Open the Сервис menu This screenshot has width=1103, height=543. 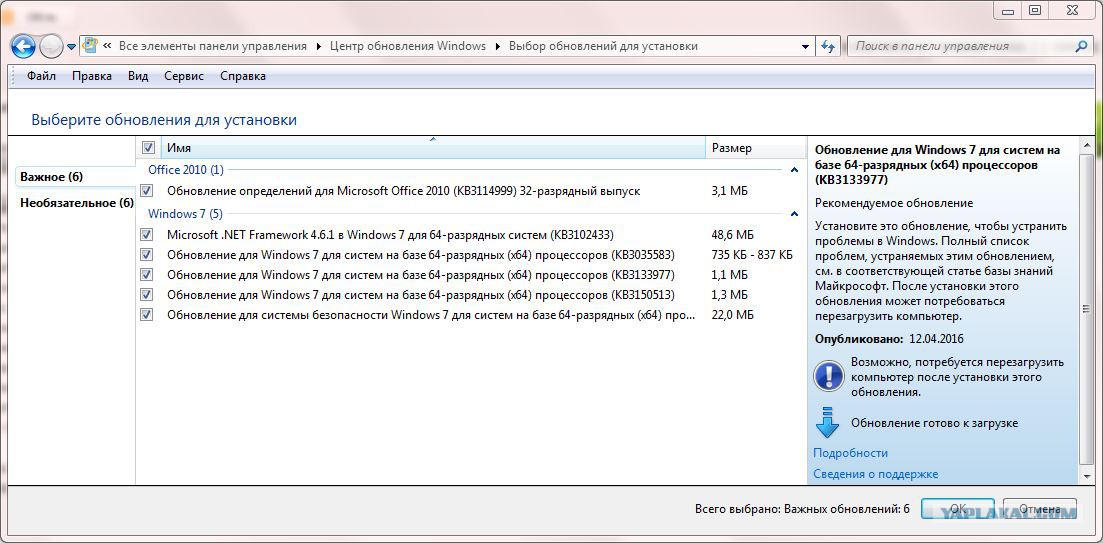183,76
